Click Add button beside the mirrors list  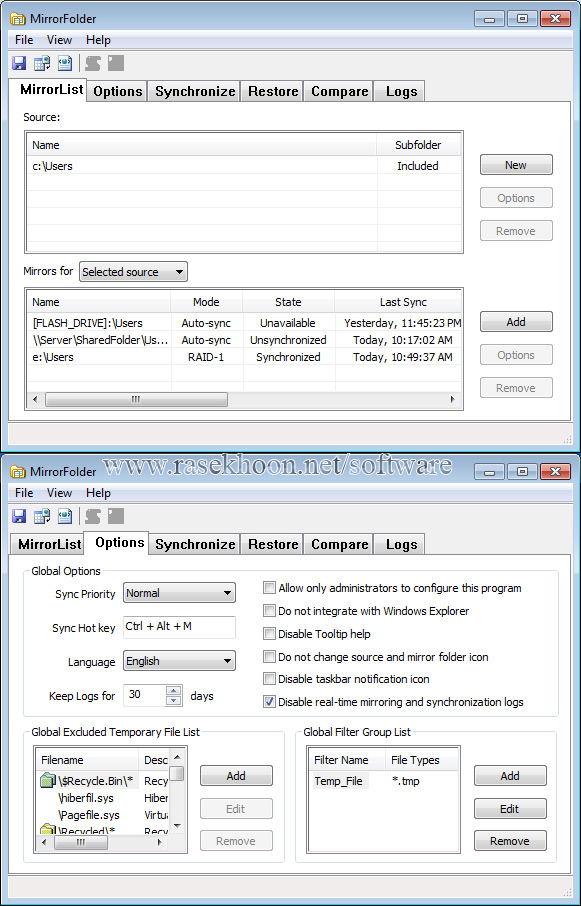point(516,322)
